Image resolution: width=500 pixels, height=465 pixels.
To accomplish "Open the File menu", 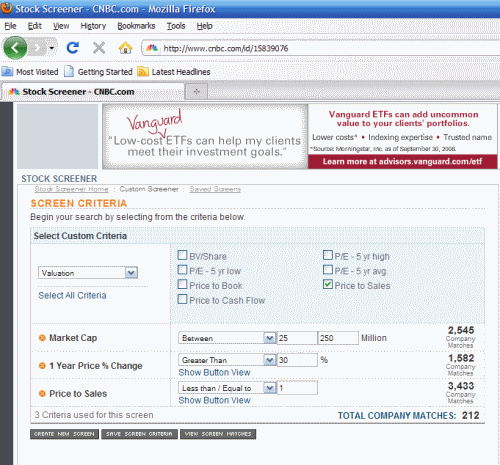I will coord(10,26).
